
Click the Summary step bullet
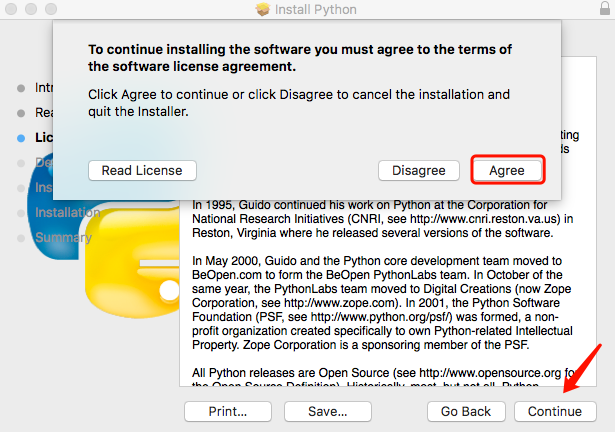pos(22,238)
